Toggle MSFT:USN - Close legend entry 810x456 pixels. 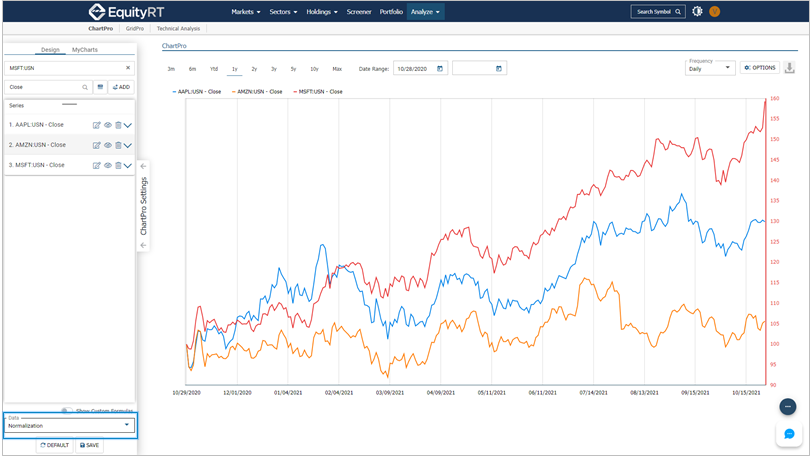click(x=318, y=91)
